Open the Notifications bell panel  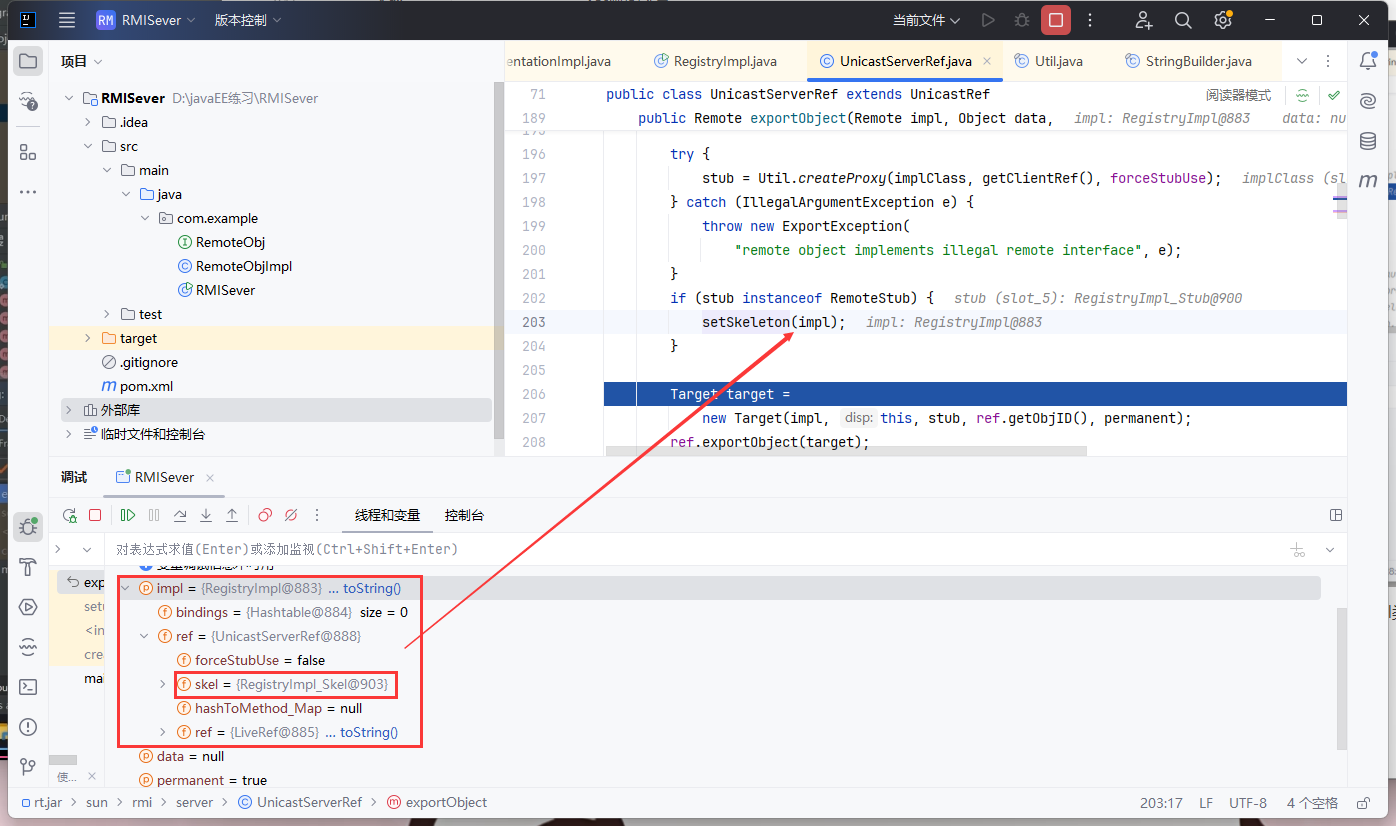(x=1367, y=61)
